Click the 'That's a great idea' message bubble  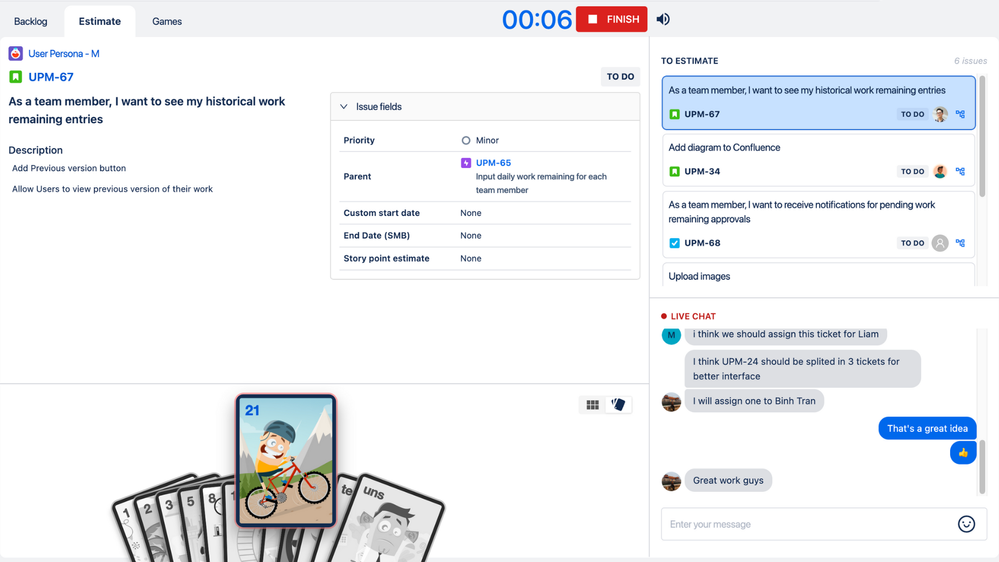(927, 428)
